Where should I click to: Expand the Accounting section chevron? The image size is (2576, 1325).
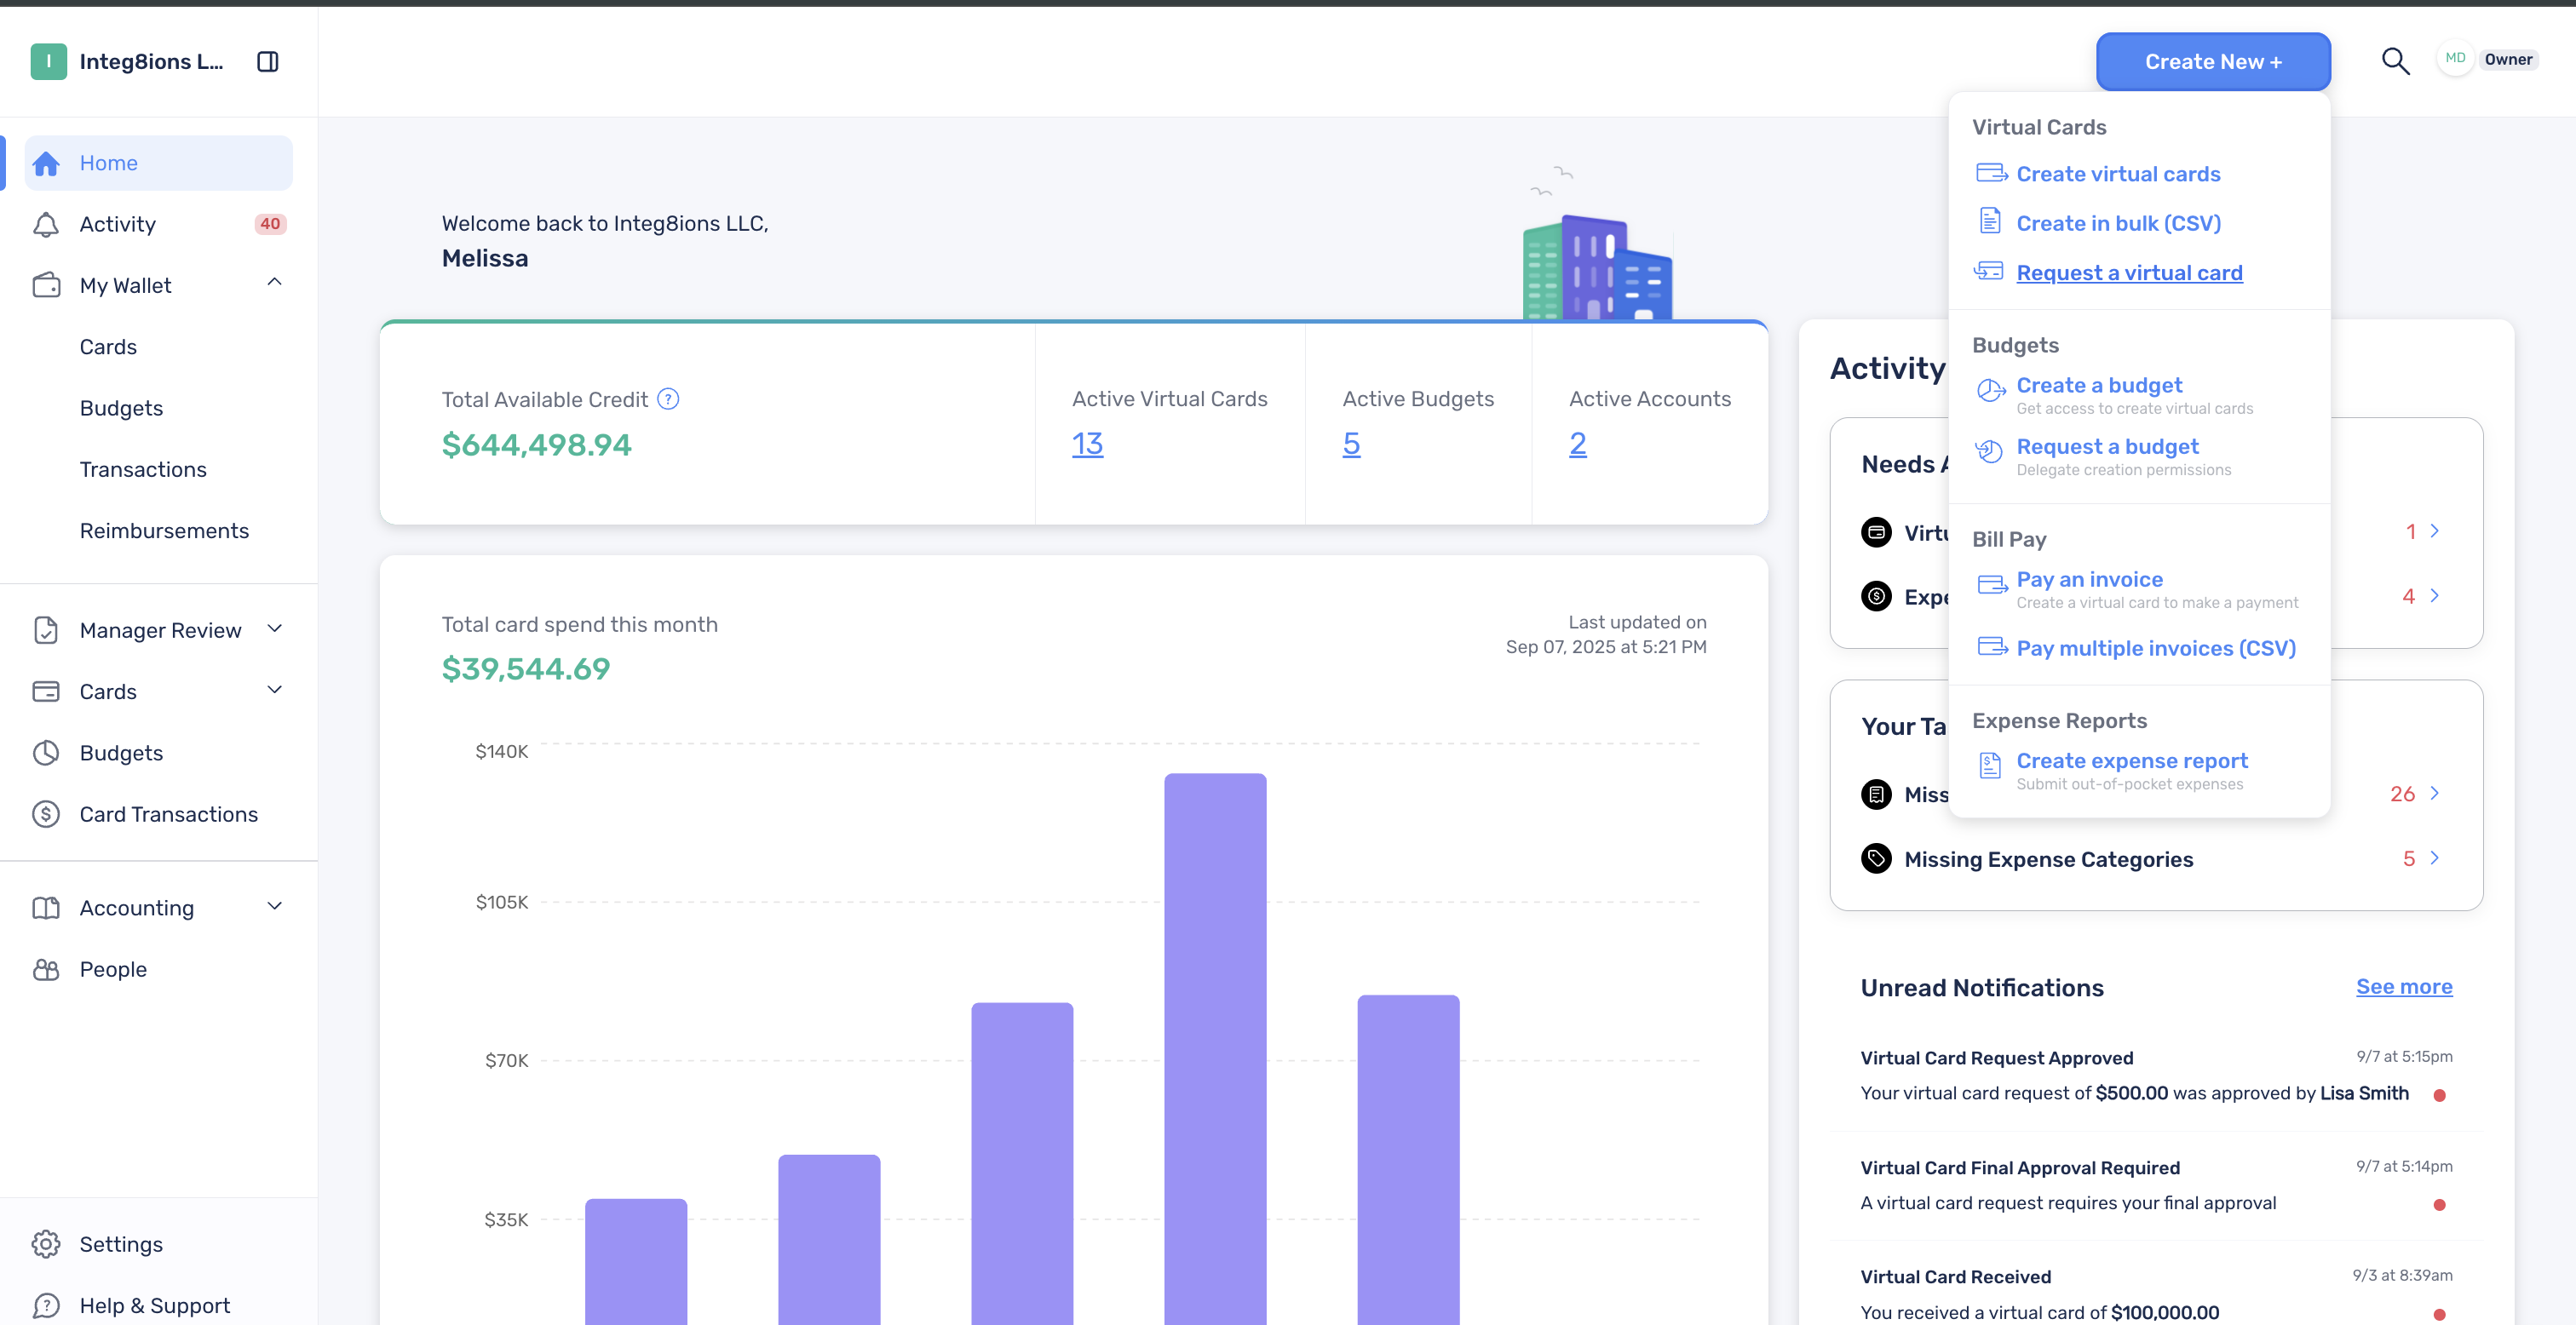click(274, 906)
